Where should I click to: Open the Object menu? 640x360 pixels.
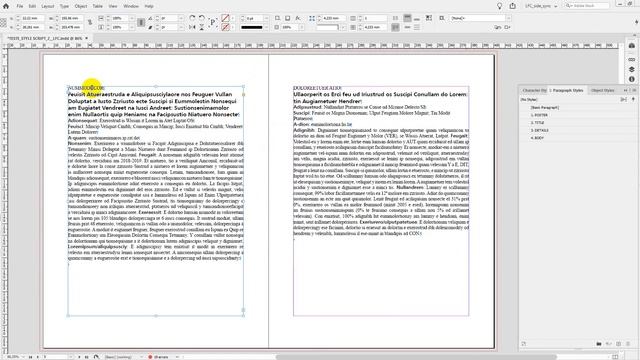point(81,6)
